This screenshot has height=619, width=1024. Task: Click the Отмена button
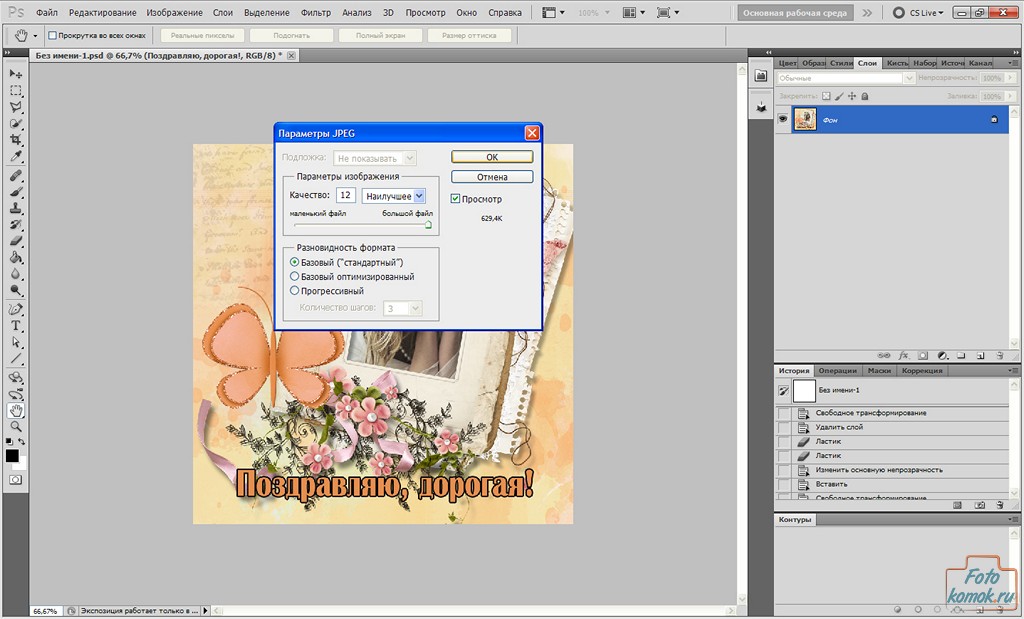492,177
